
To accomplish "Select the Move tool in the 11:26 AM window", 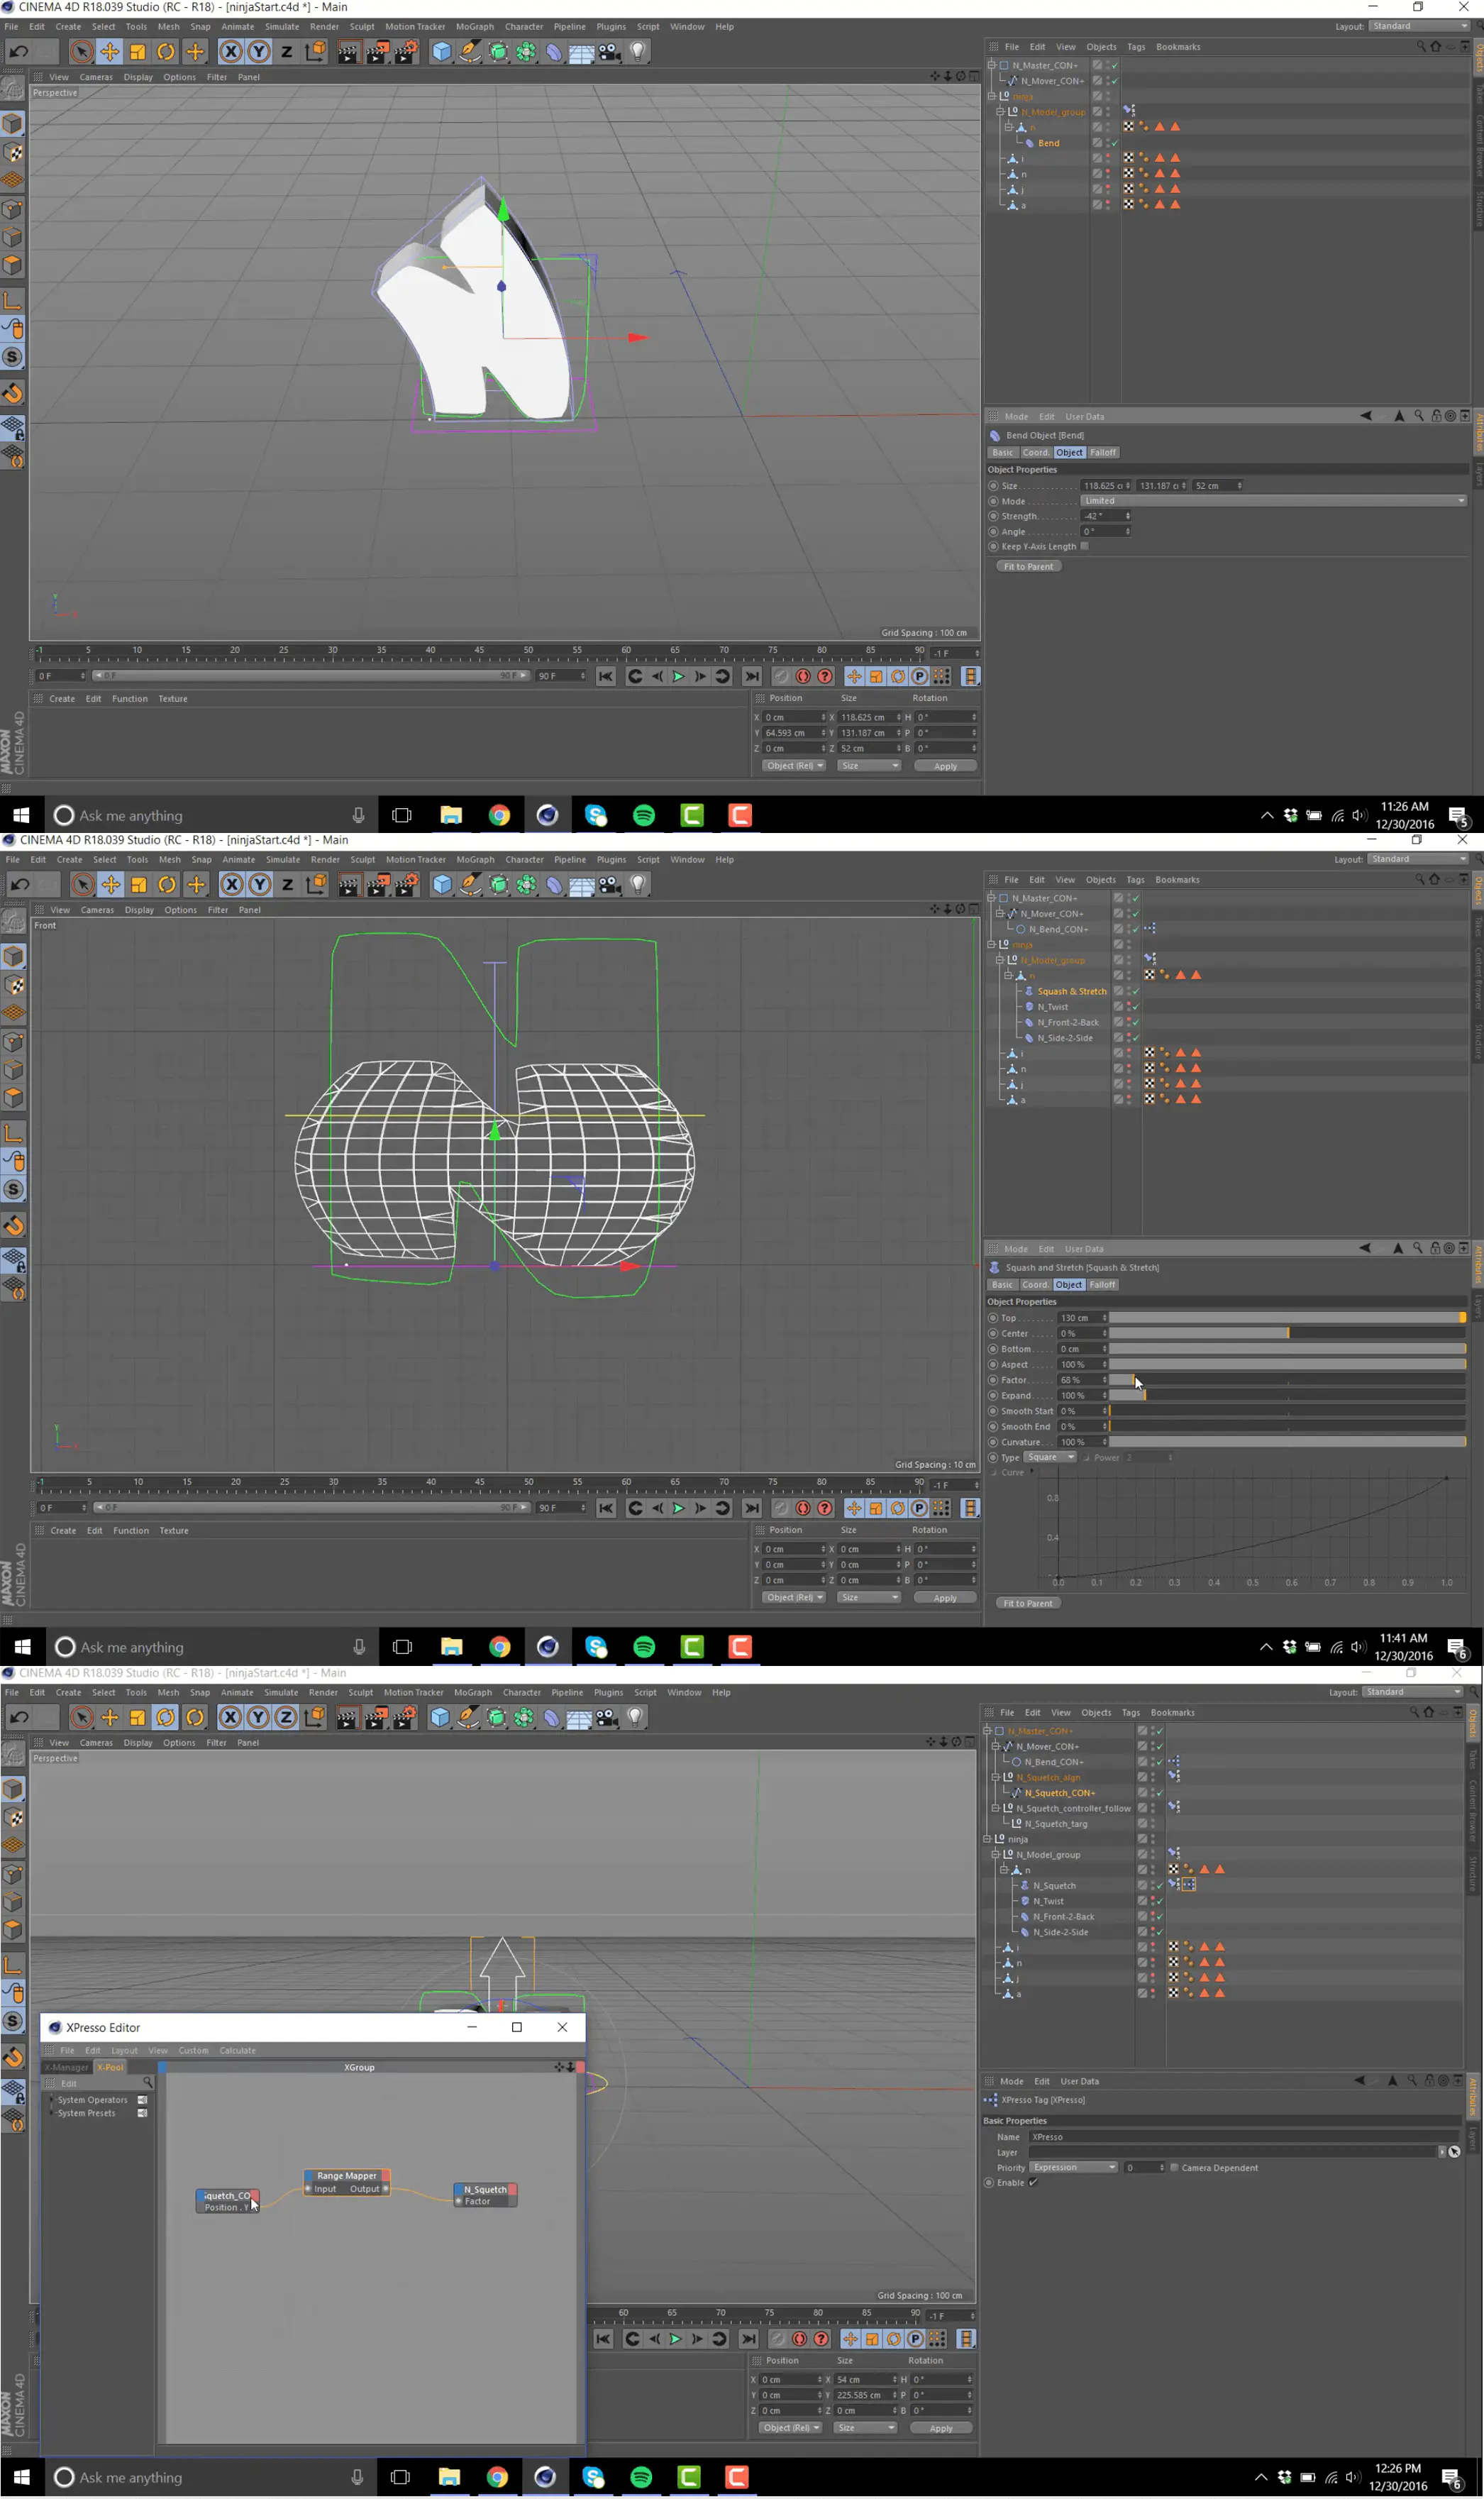I will pos(110,52).
